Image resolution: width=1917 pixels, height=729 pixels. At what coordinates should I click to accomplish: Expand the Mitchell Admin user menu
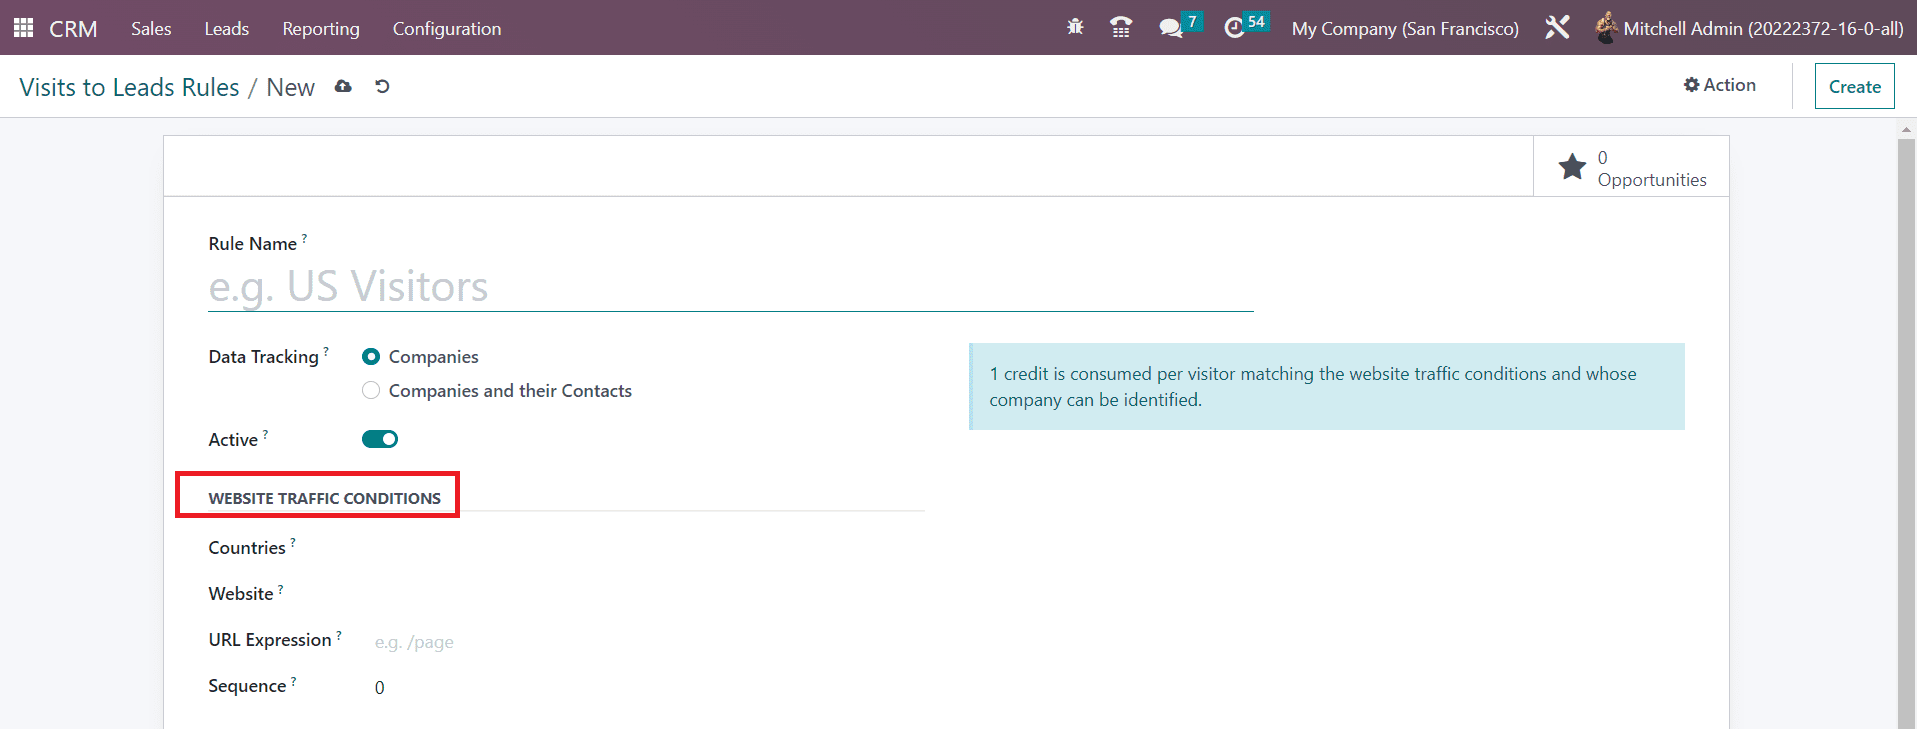(1750, 28)
